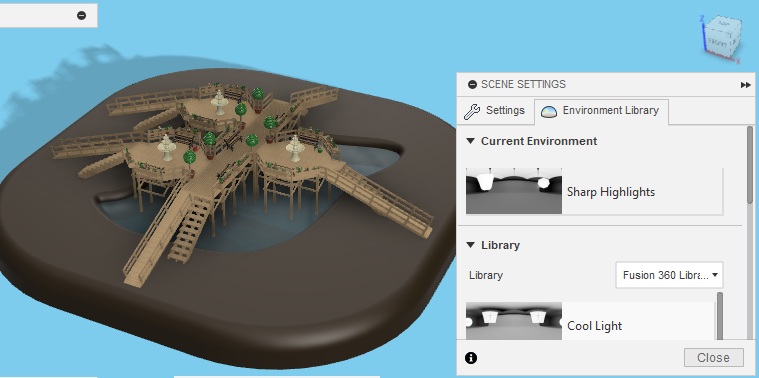Open the info icon in the panel footer
Screen dimensions: 759x378
471,358
